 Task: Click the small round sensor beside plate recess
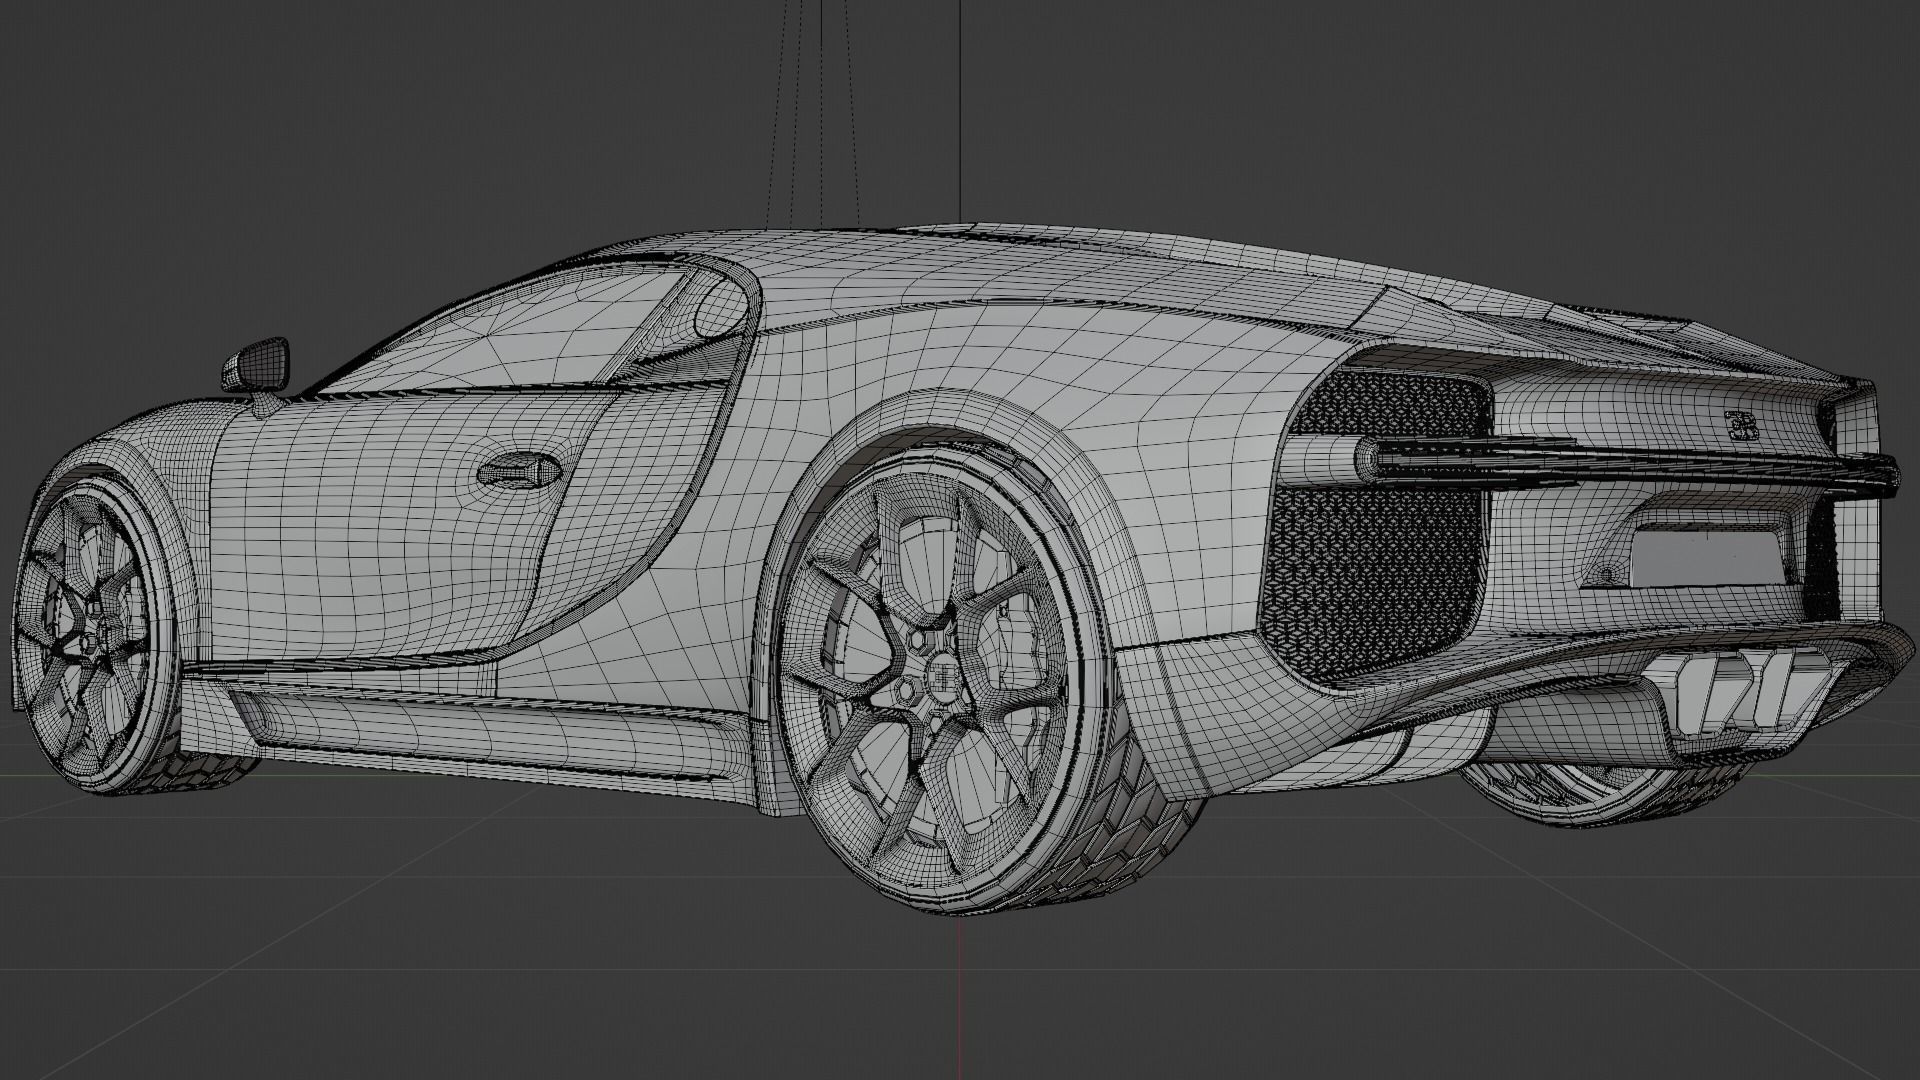click(1607, 575)
